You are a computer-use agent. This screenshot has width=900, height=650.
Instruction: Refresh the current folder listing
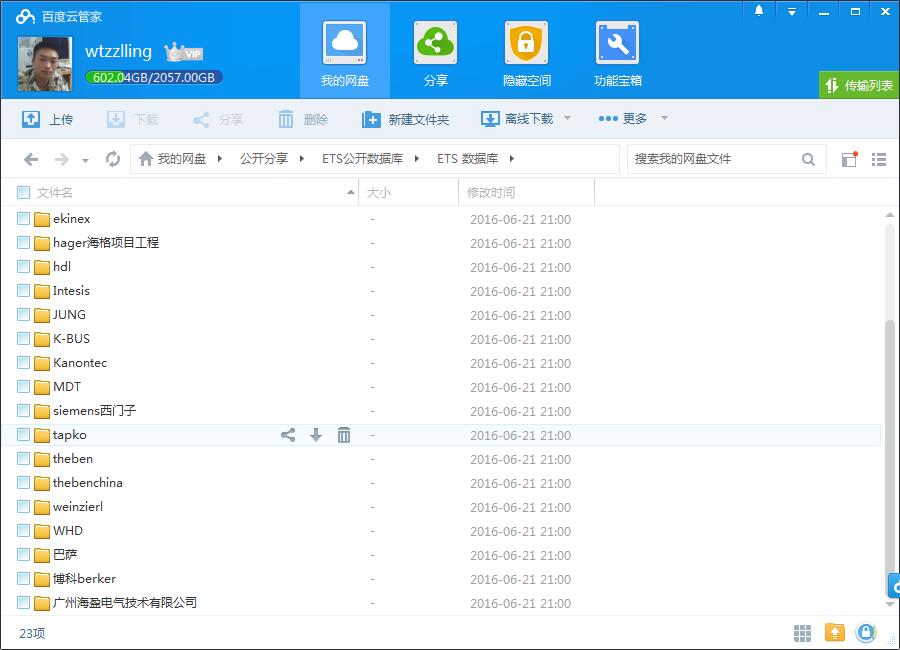pyautogui.click(x=113, y=159)
